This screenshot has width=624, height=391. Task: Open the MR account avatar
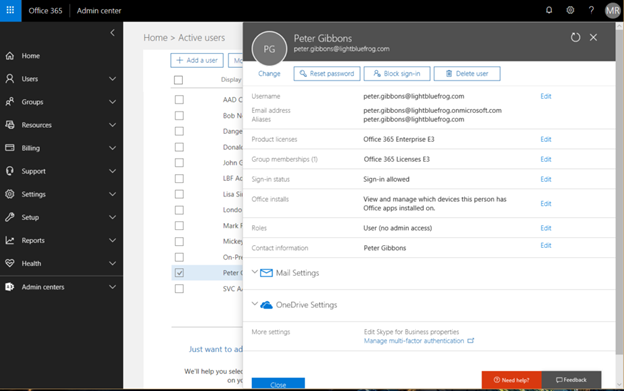(612, 11)
